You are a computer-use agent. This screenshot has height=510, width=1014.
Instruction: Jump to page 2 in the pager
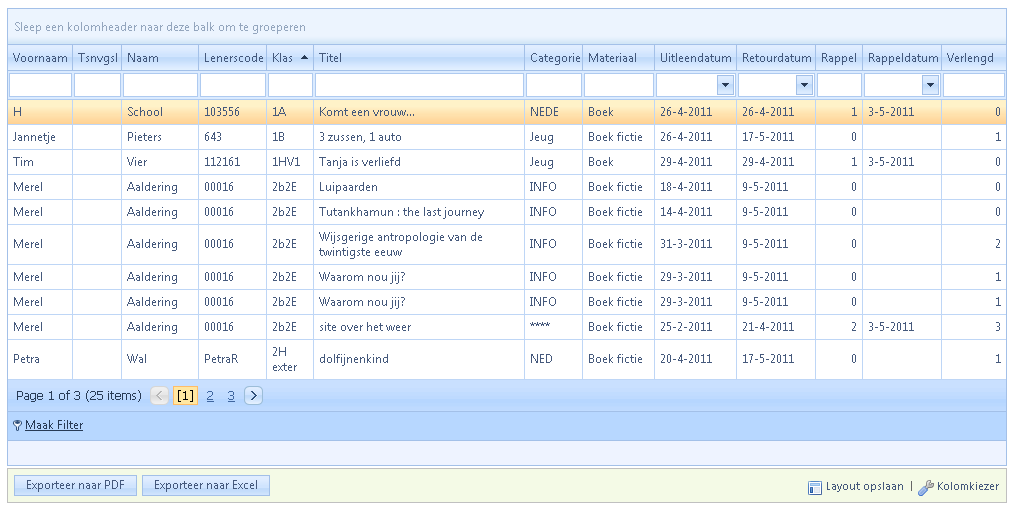pos(210,396)
